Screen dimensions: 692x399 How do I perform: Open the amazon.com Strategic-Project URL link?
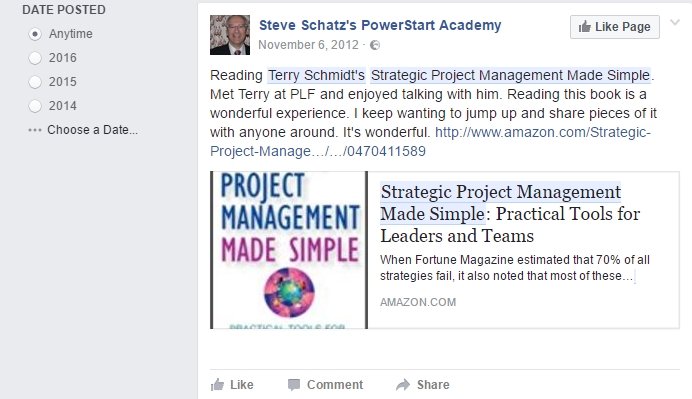click(x=430, y=142)
